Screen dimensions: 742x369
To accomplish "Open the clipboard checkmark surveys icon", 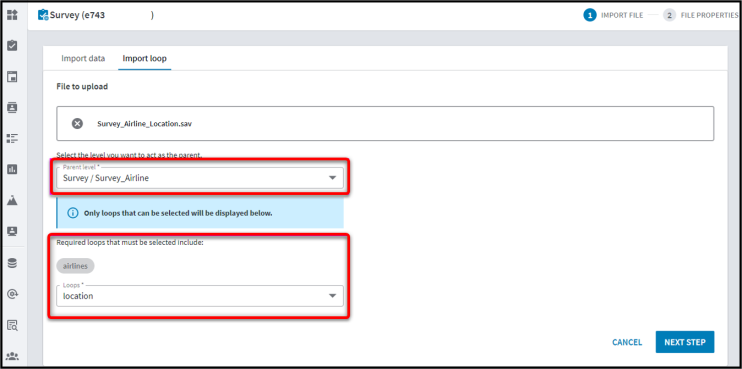I will (x=12, y=46).
